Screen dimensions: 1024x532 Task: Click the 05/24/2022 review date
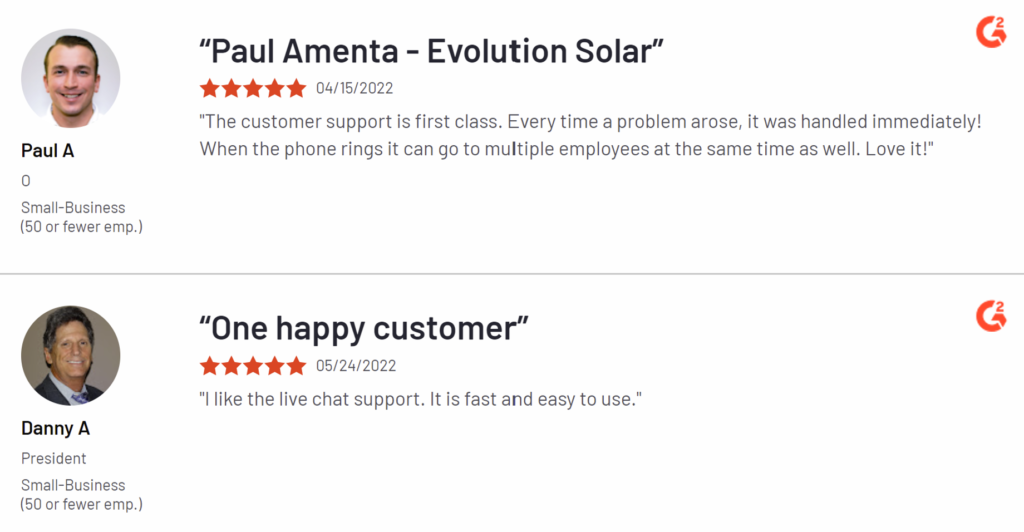(x=356, y=366)
